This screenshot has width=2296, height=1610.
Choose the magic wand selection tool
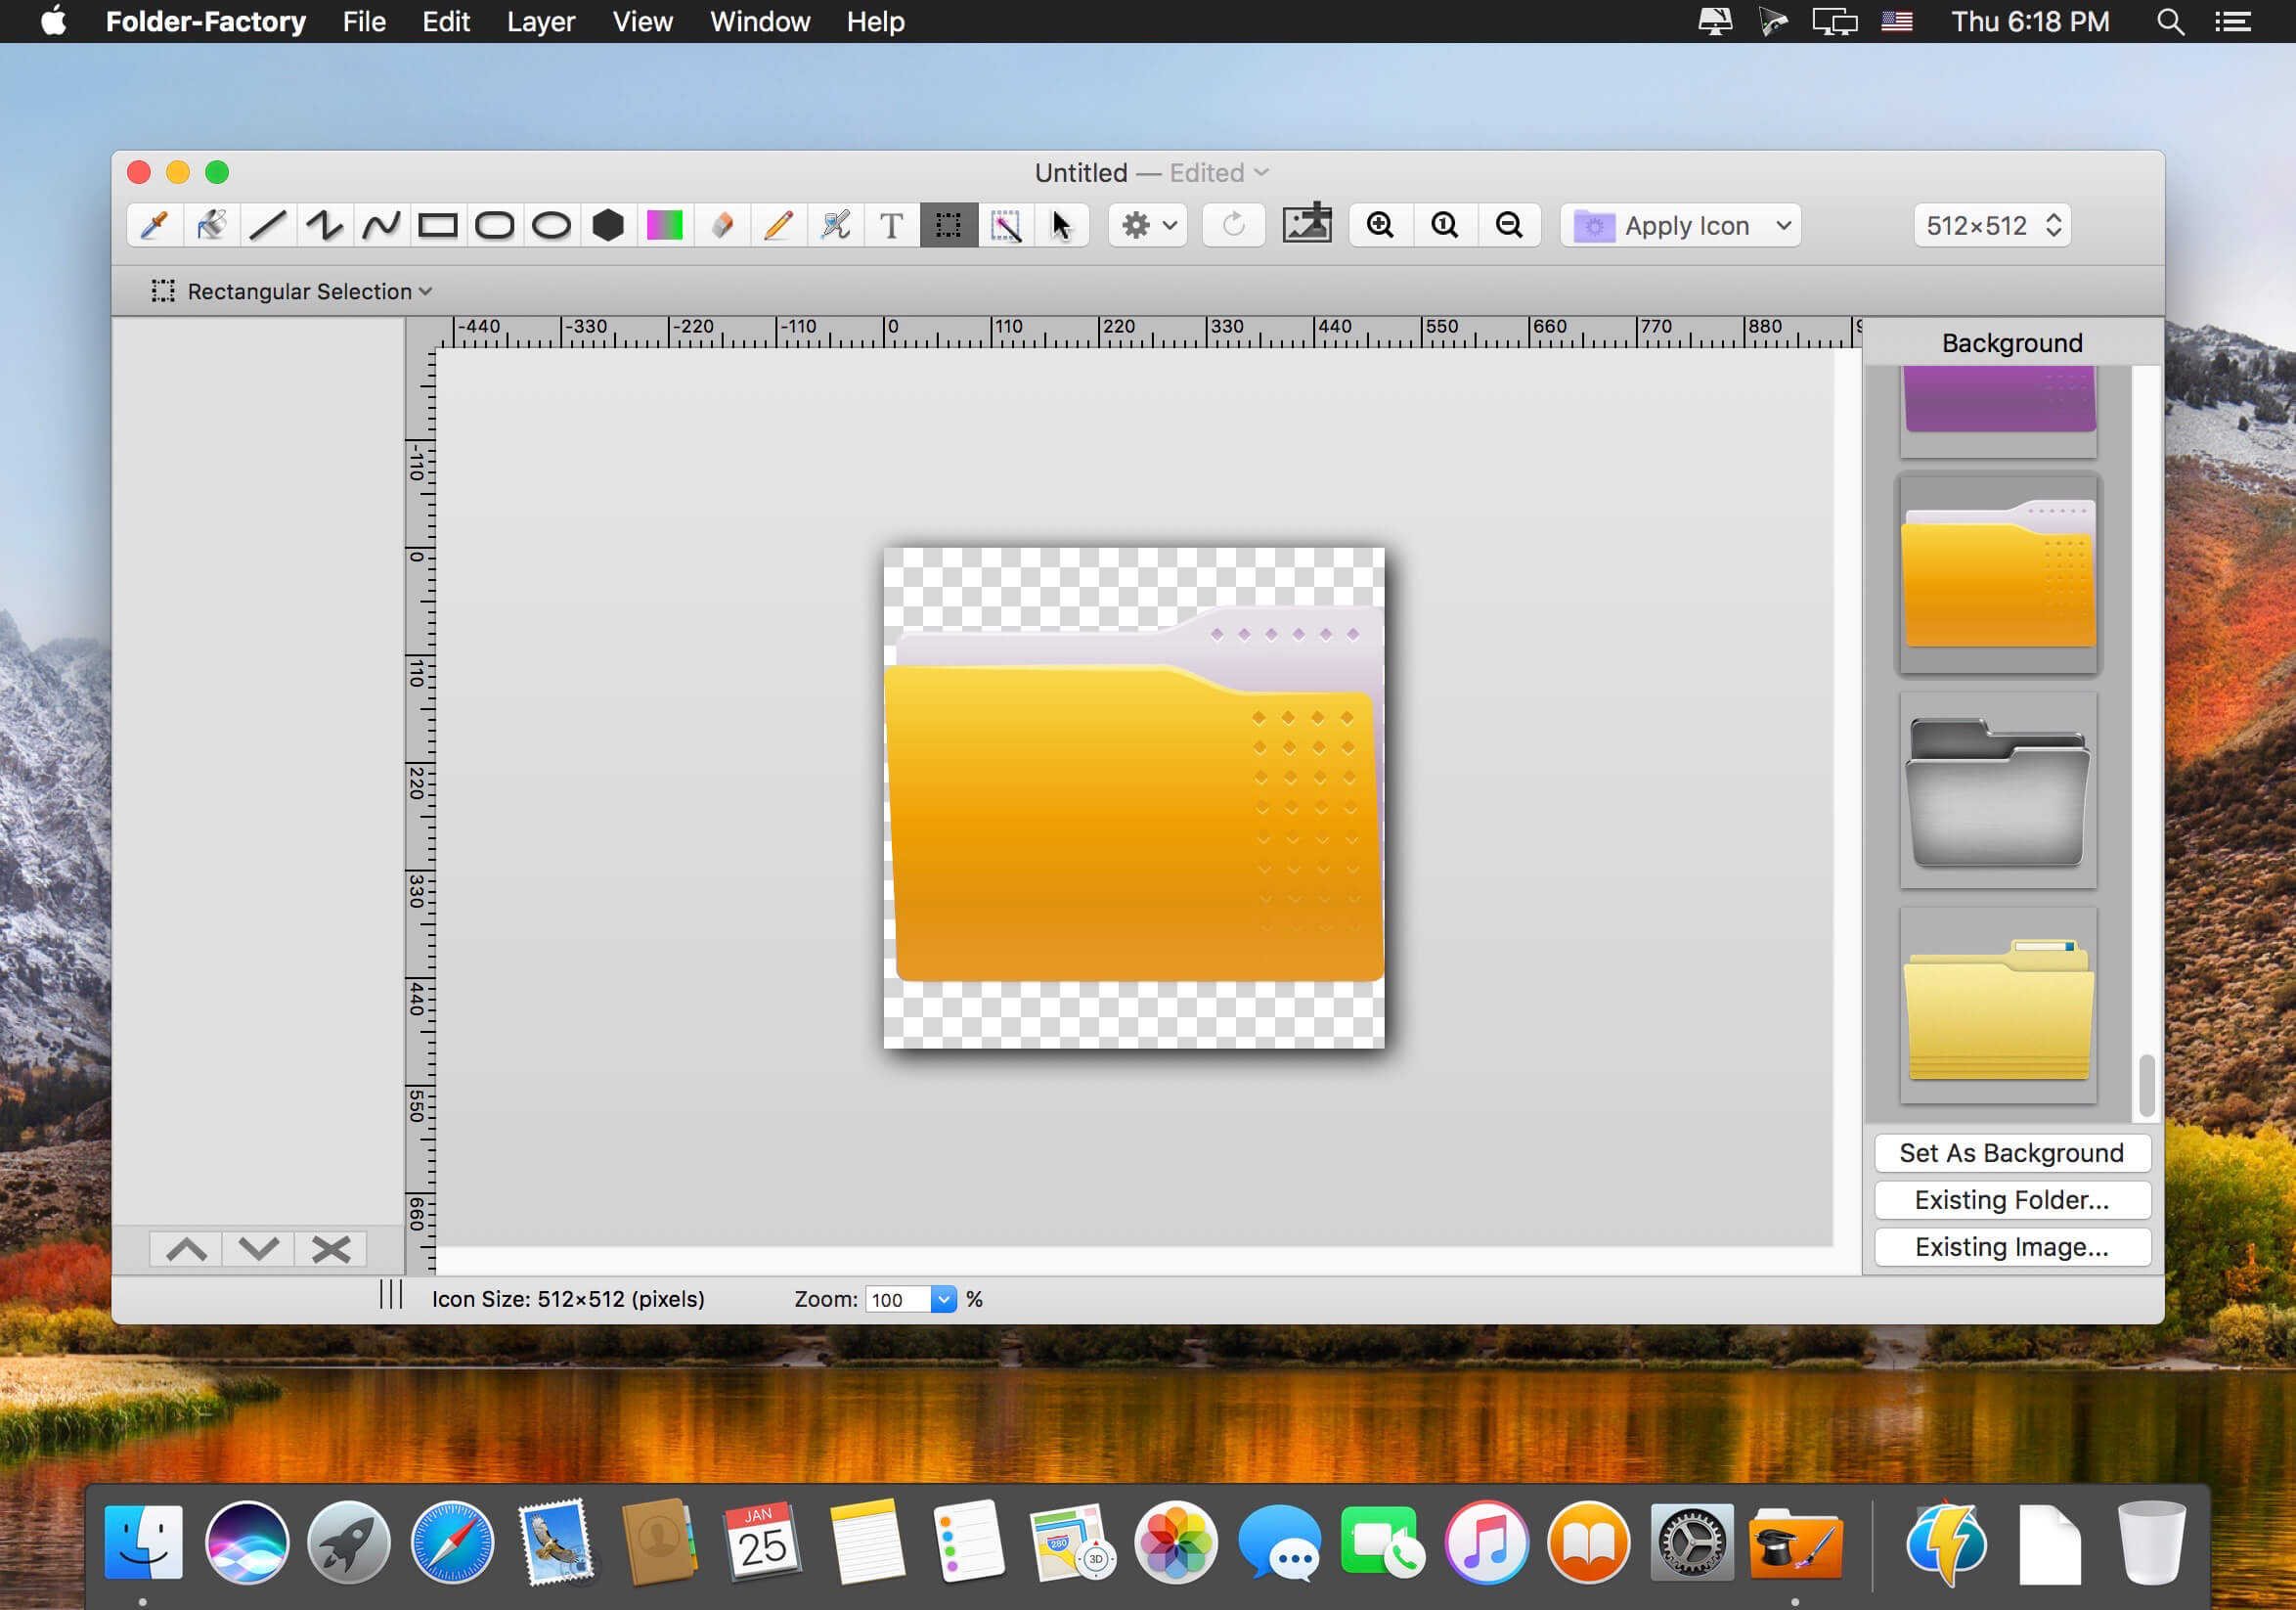[1005, 226]
